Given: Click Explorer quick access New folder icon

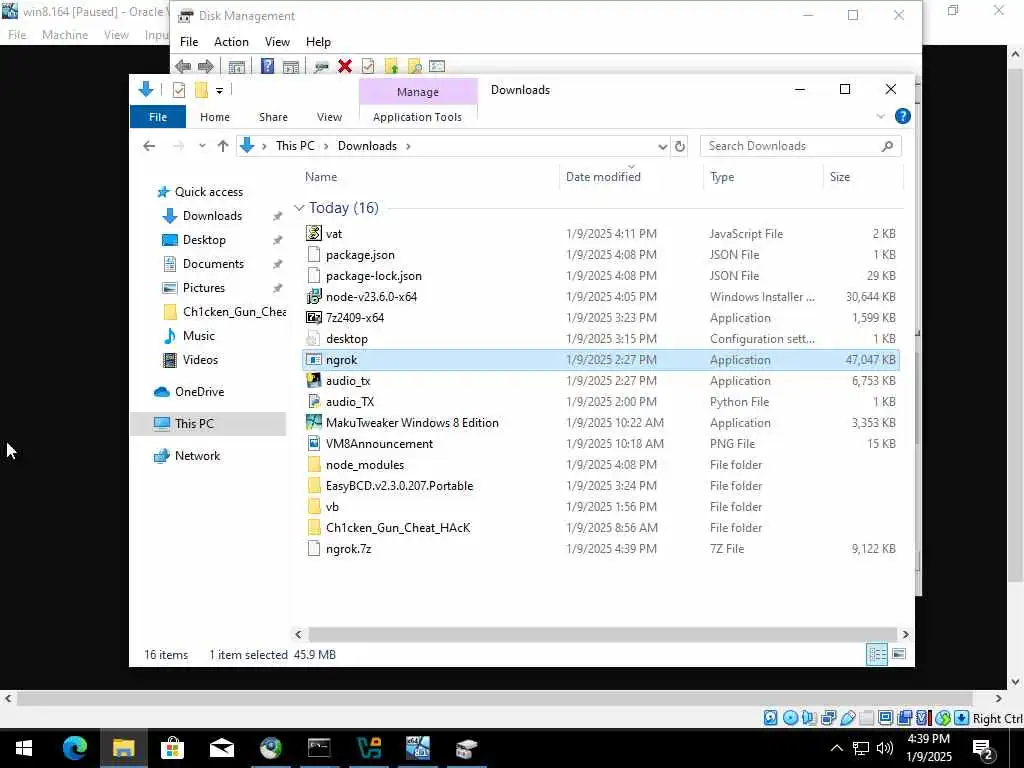Looking at the screenshot, I should pos(201,90).
